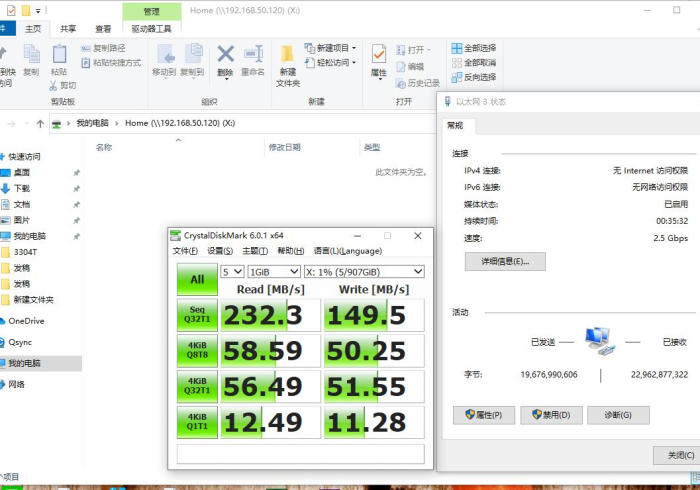This screenshot has width=700, height=490.
Task: Click the 全部选择 (Select all) icon
Action: tap(473, 48)
